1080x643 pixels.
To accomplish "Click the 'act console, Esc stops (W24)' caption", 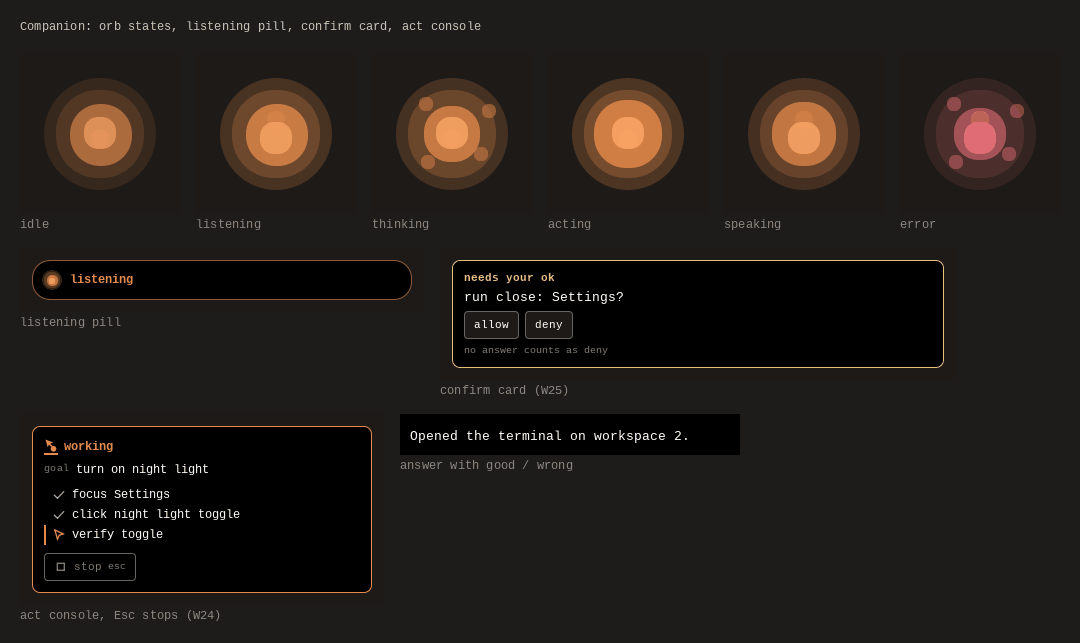I will (121, 615).
